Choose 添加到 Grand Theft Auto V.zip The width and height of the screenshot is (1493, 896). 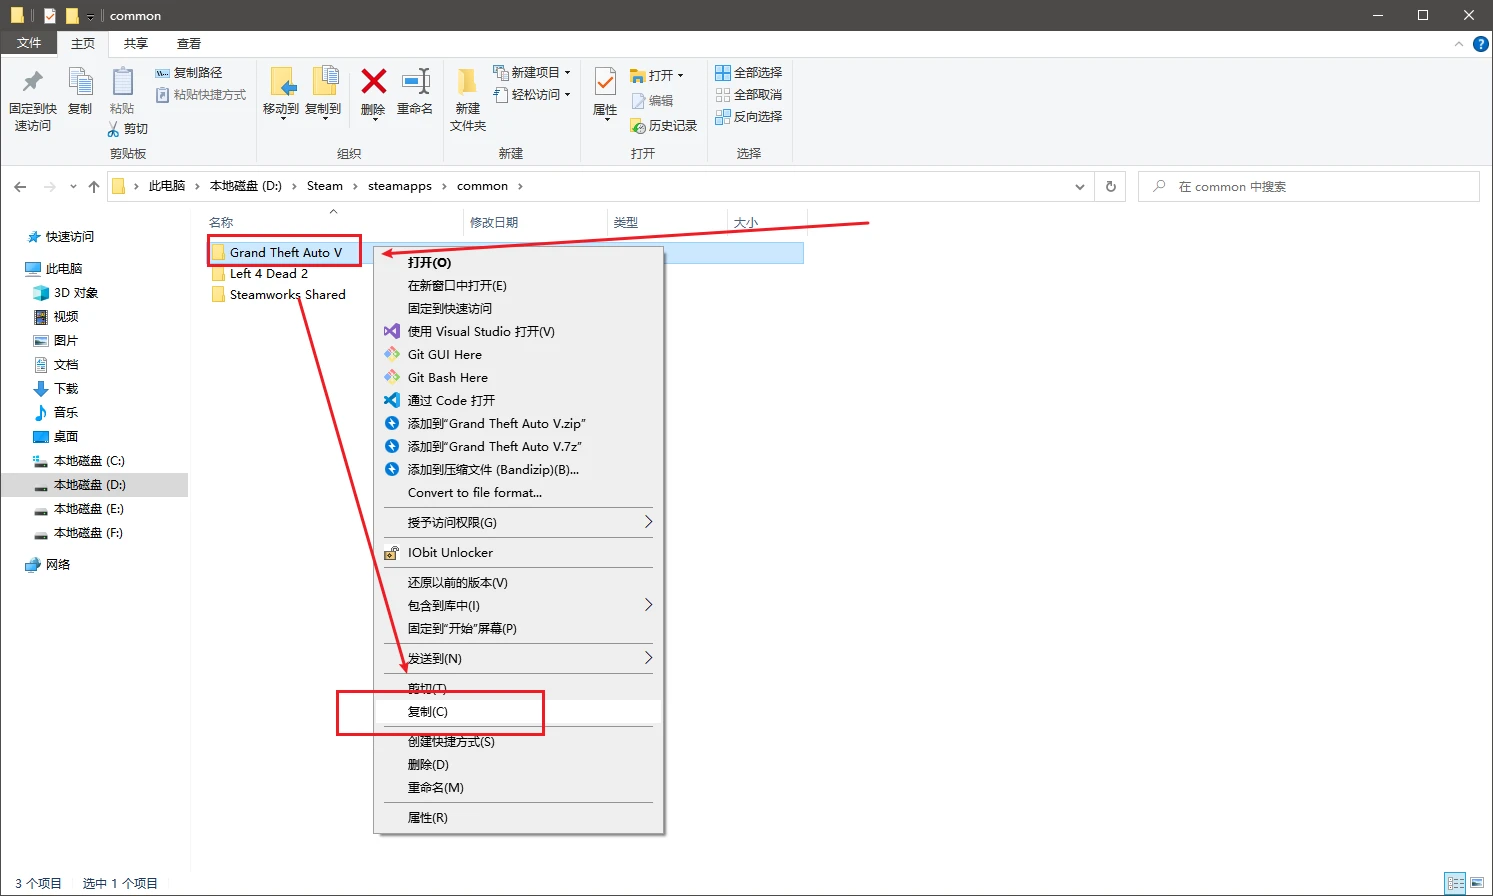[518, 424]
